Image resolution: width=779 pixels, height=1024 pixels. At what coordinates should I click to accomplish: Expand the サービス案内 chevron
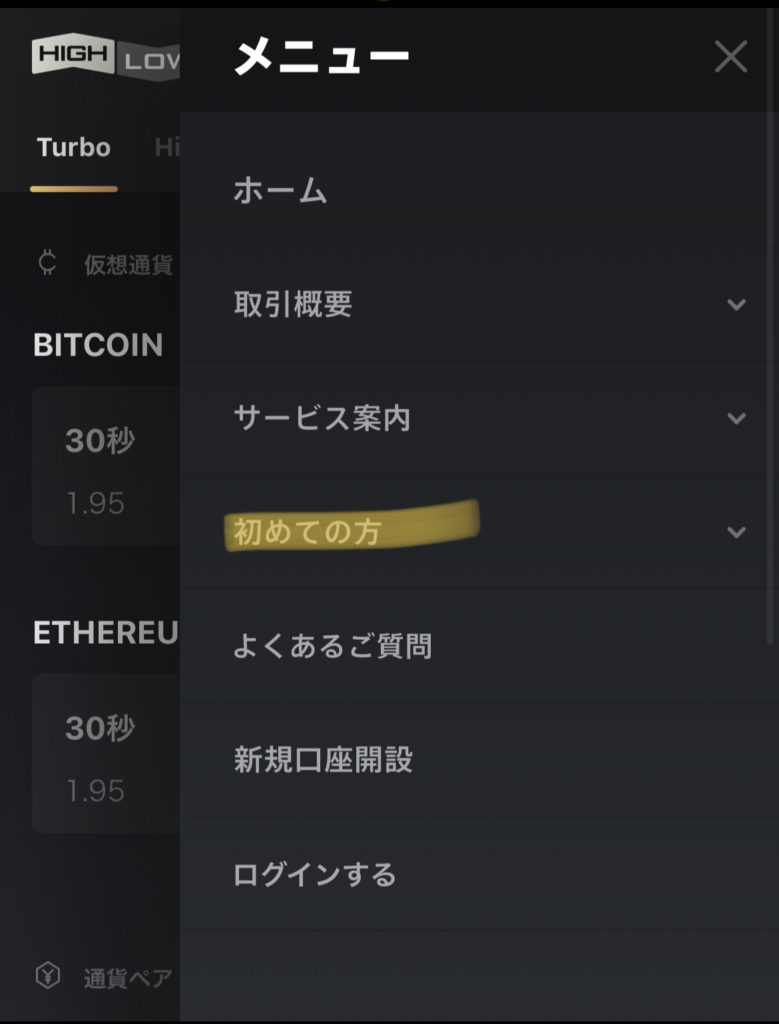[737, 418]
